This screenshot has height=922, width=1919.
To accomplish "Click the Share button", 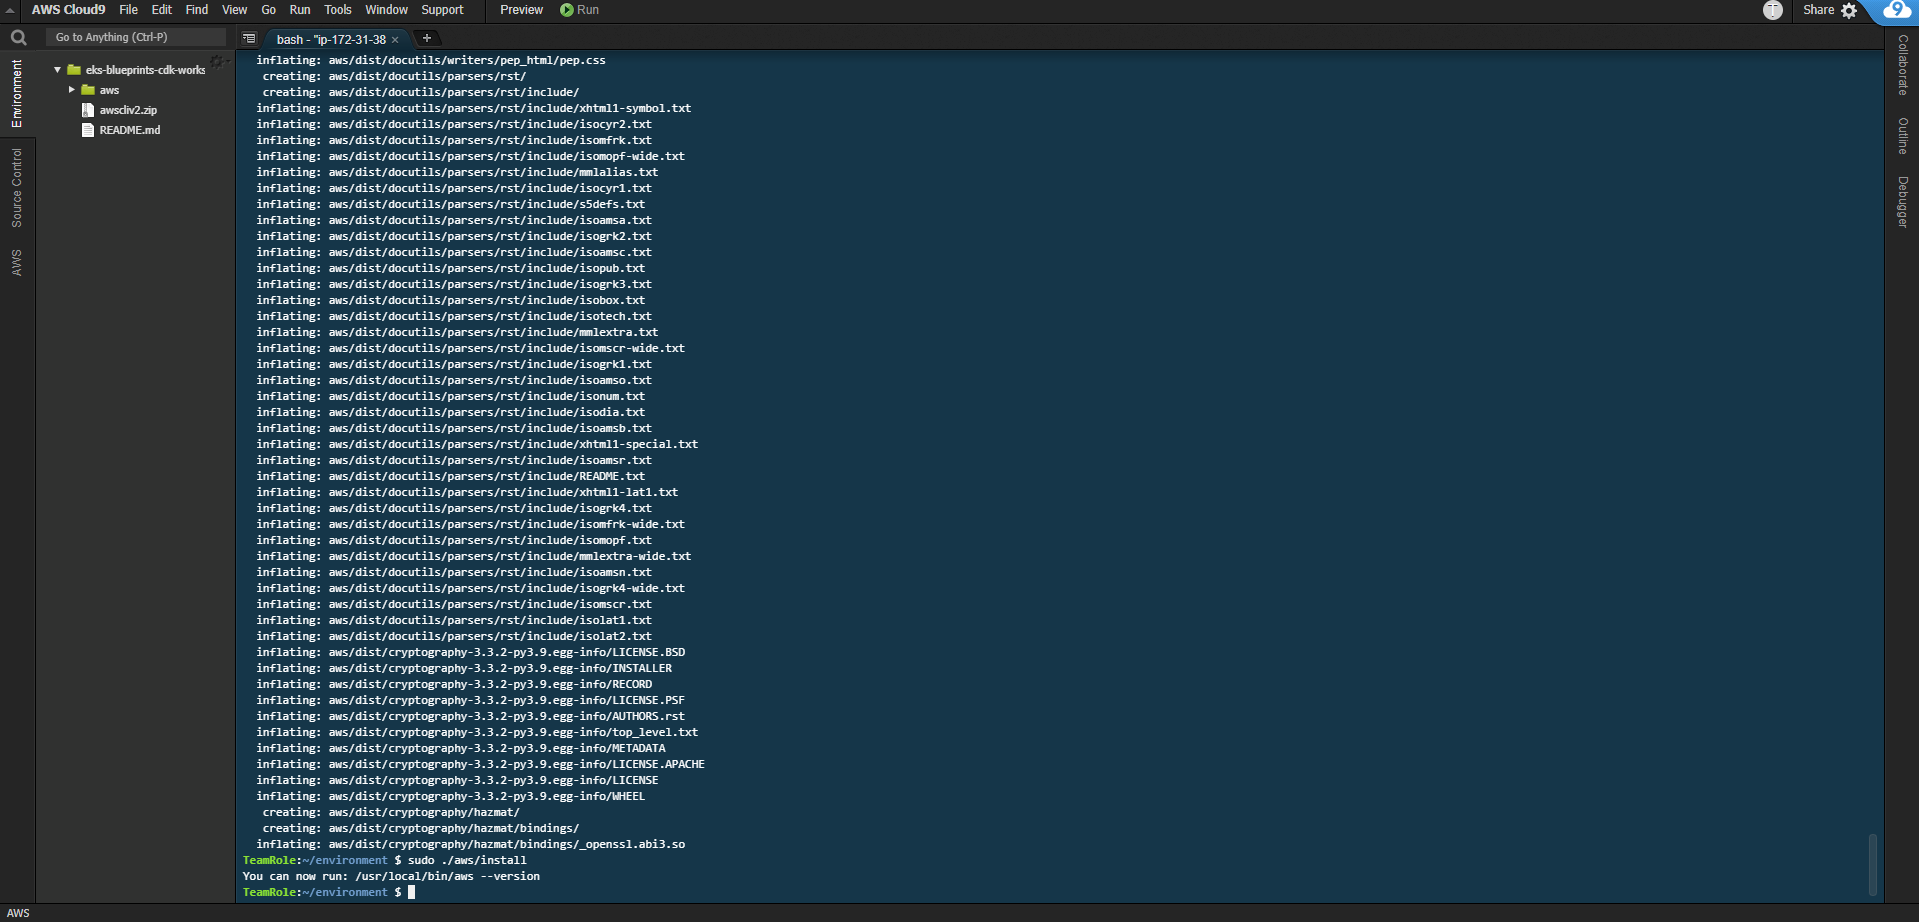I will click(1818, 10).
